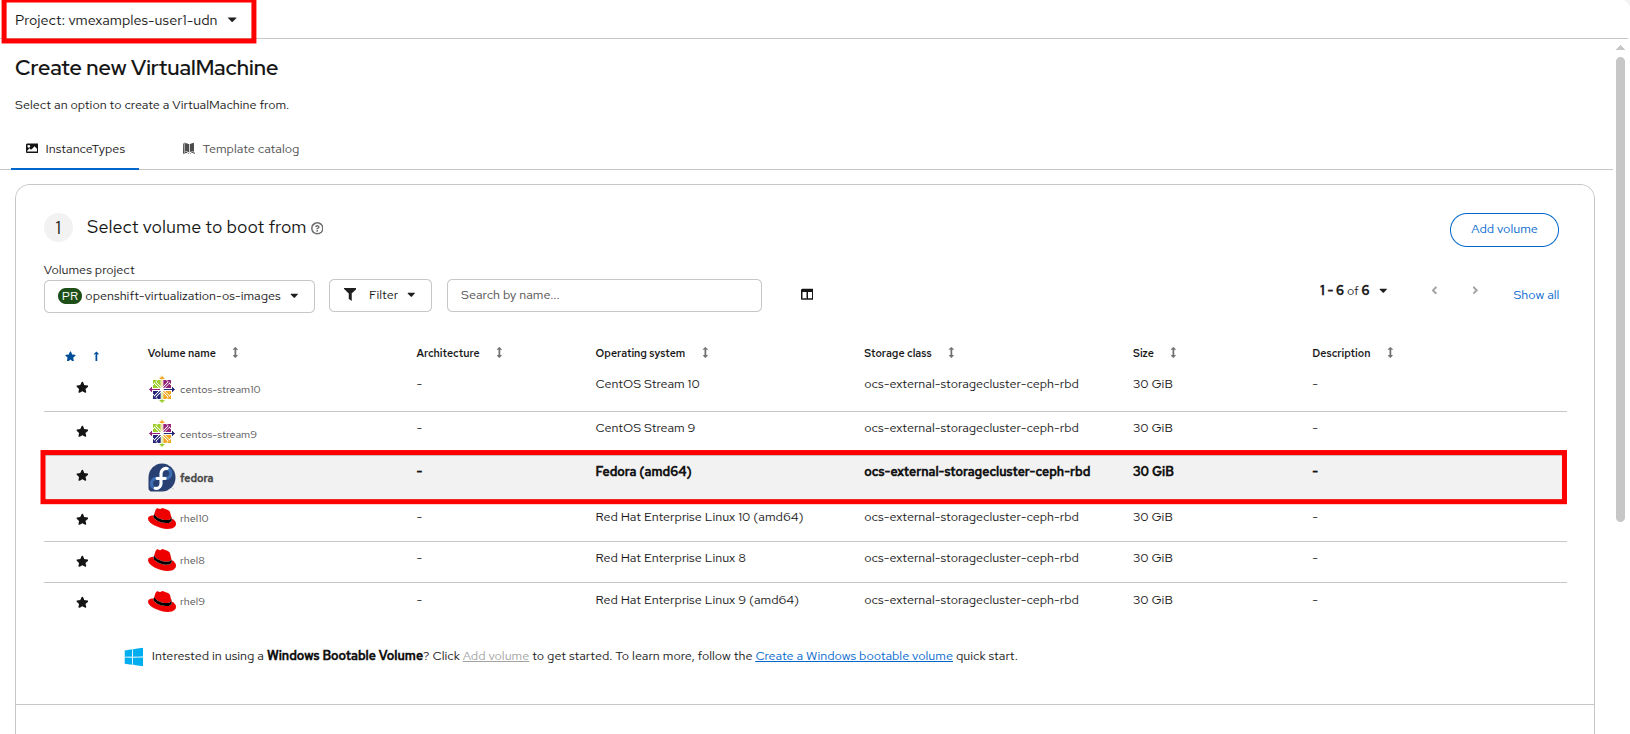1630x734 pixels.
Task: Click the Show all link
Action: click(x=1536, y=295)
